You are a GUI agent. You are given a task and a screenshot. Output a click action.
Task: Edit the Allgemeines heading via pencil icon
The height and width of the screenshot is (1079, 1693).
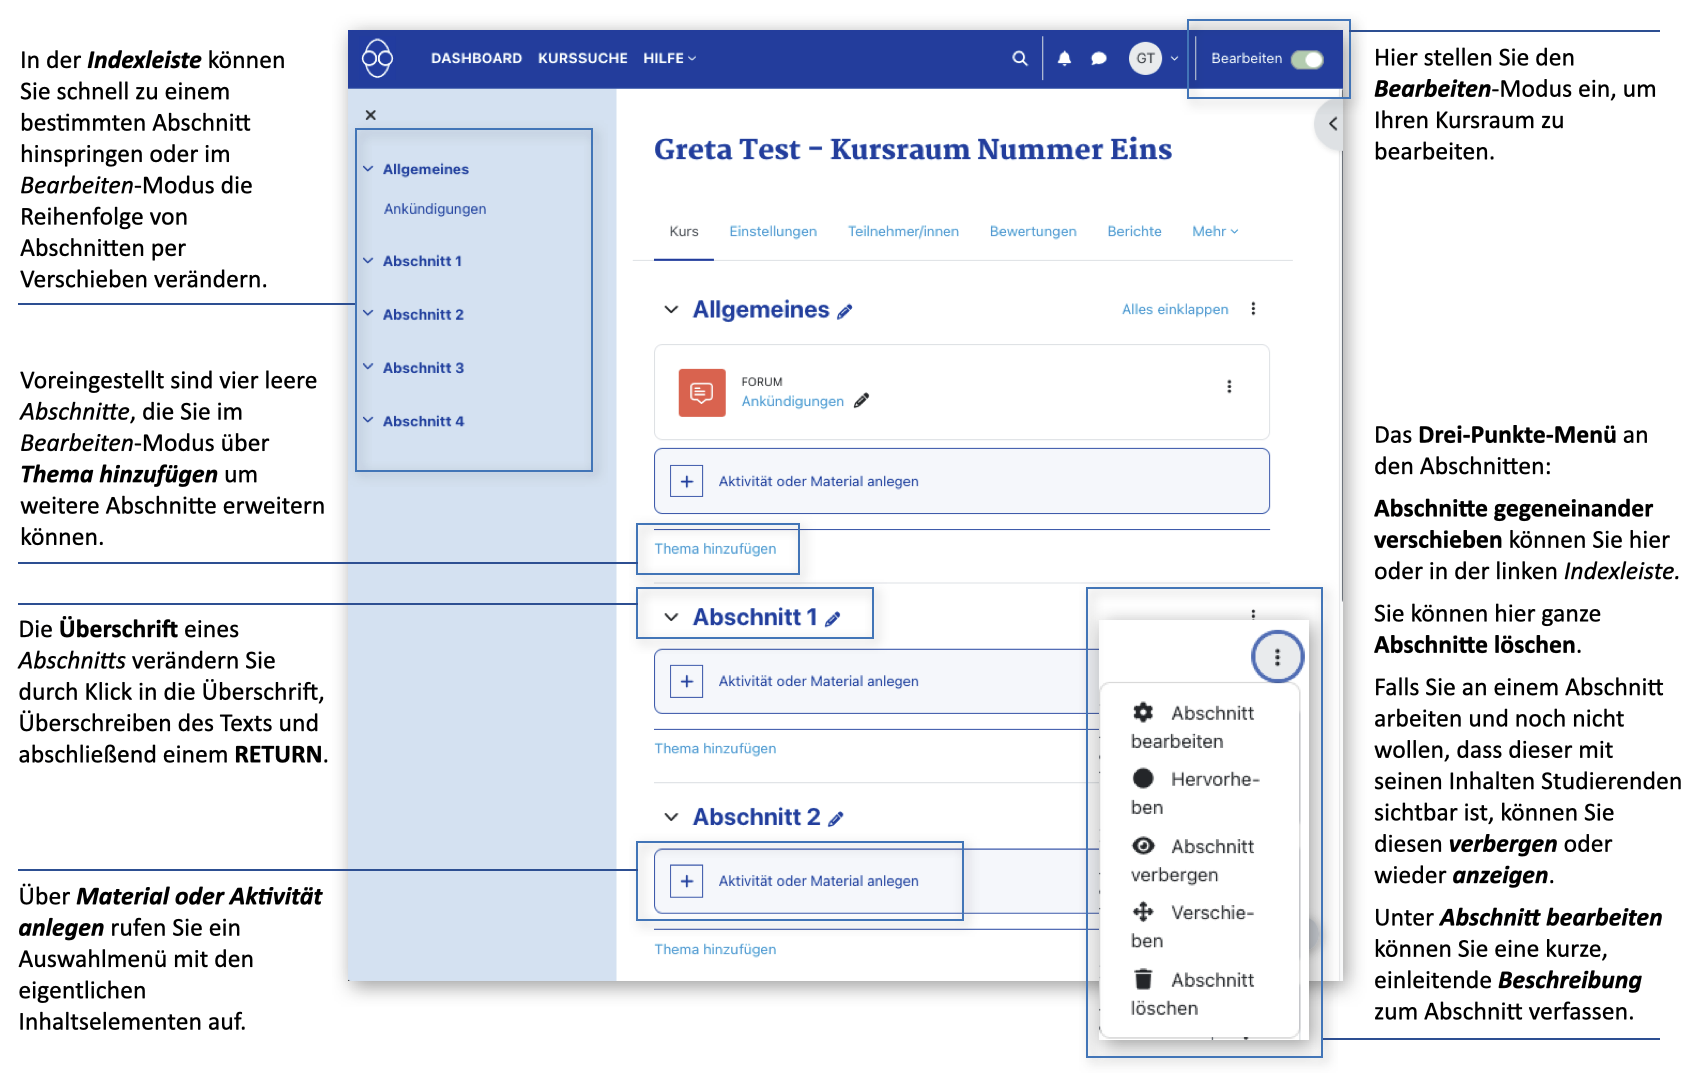845,312
